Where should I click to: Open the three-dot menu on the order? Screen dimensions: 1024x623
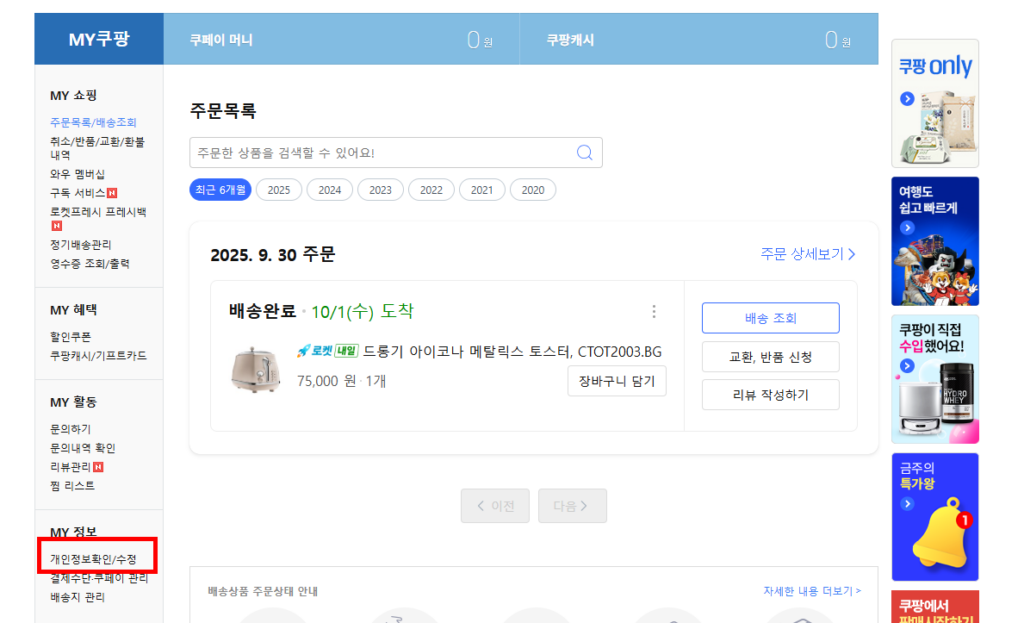(654, 312)
